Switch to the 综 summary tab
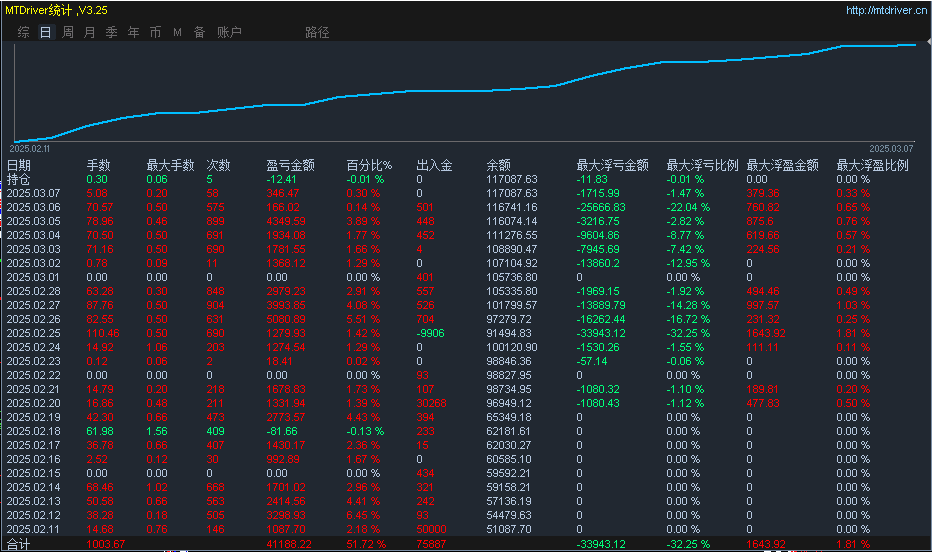The height and width of the screenshot is (552, 932). 24,32
